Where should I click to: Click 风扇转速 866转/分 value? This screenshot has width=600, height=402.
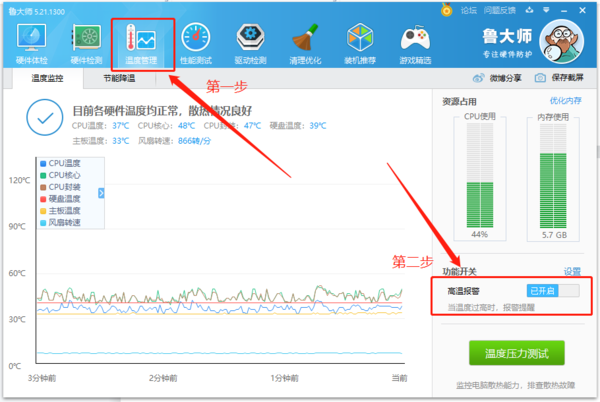pyautogui.click(x=194, y=141)
